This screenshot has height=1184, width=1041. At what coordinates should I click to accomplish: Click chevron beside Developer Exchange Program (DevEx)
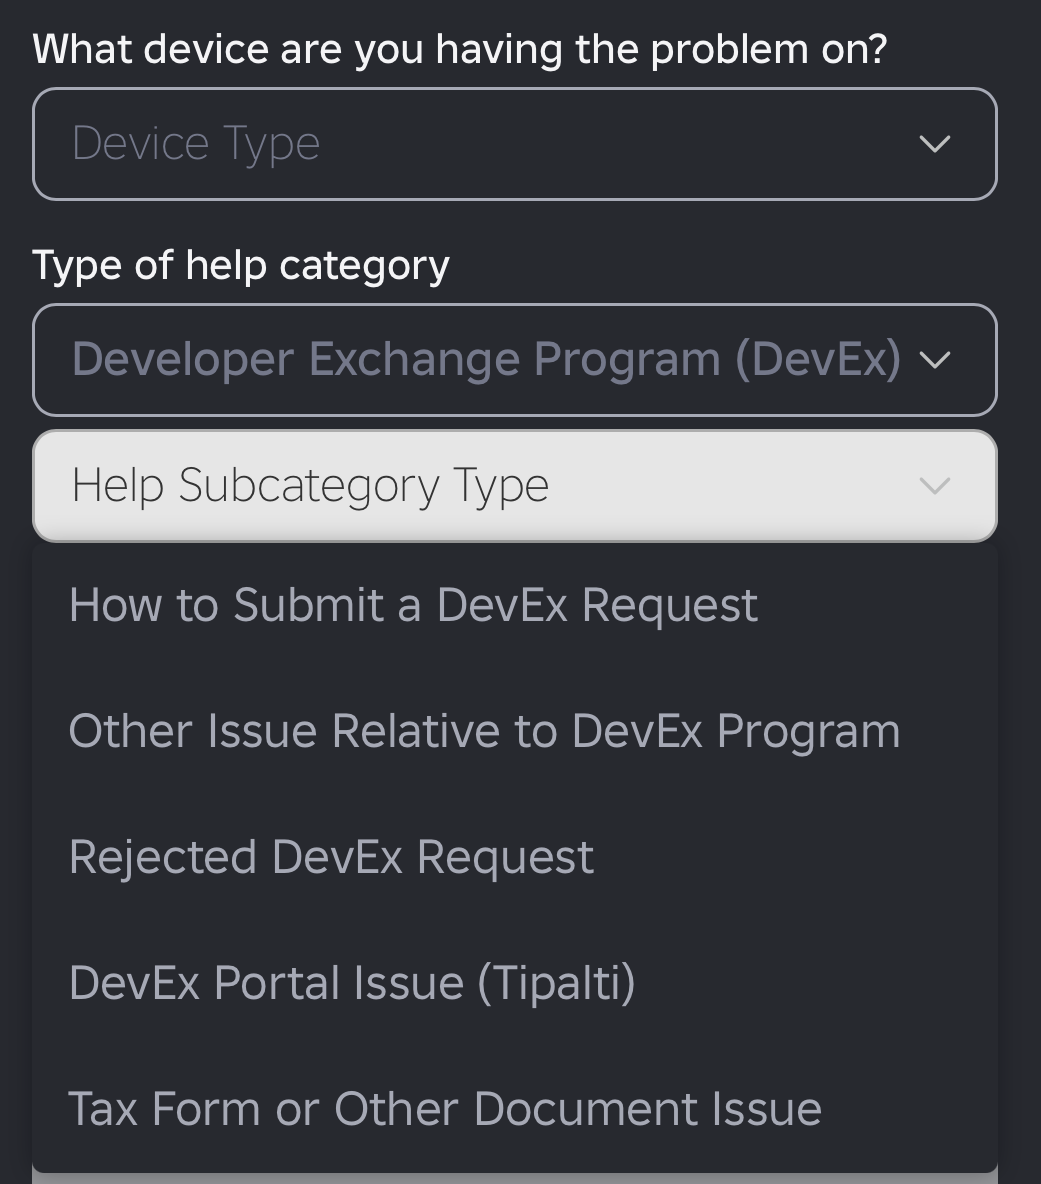click(x=935, y=360)
